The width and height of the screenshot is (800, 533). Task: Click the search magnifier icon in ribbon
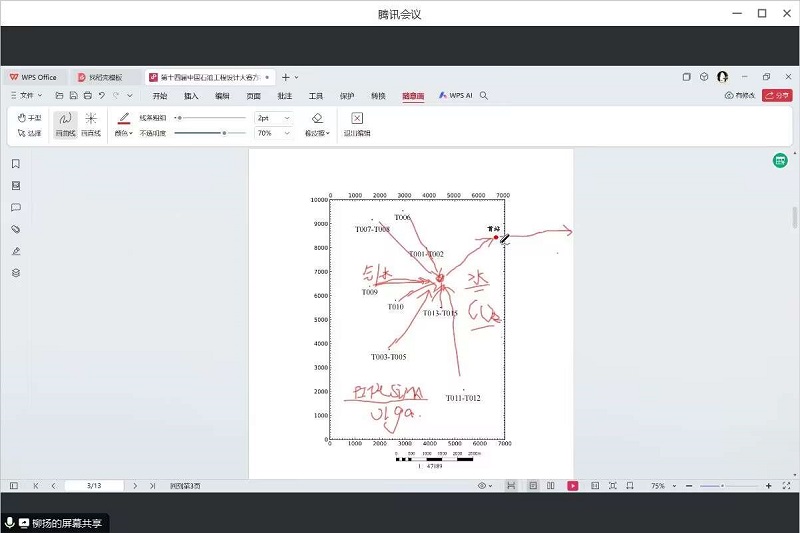(484, 96)
